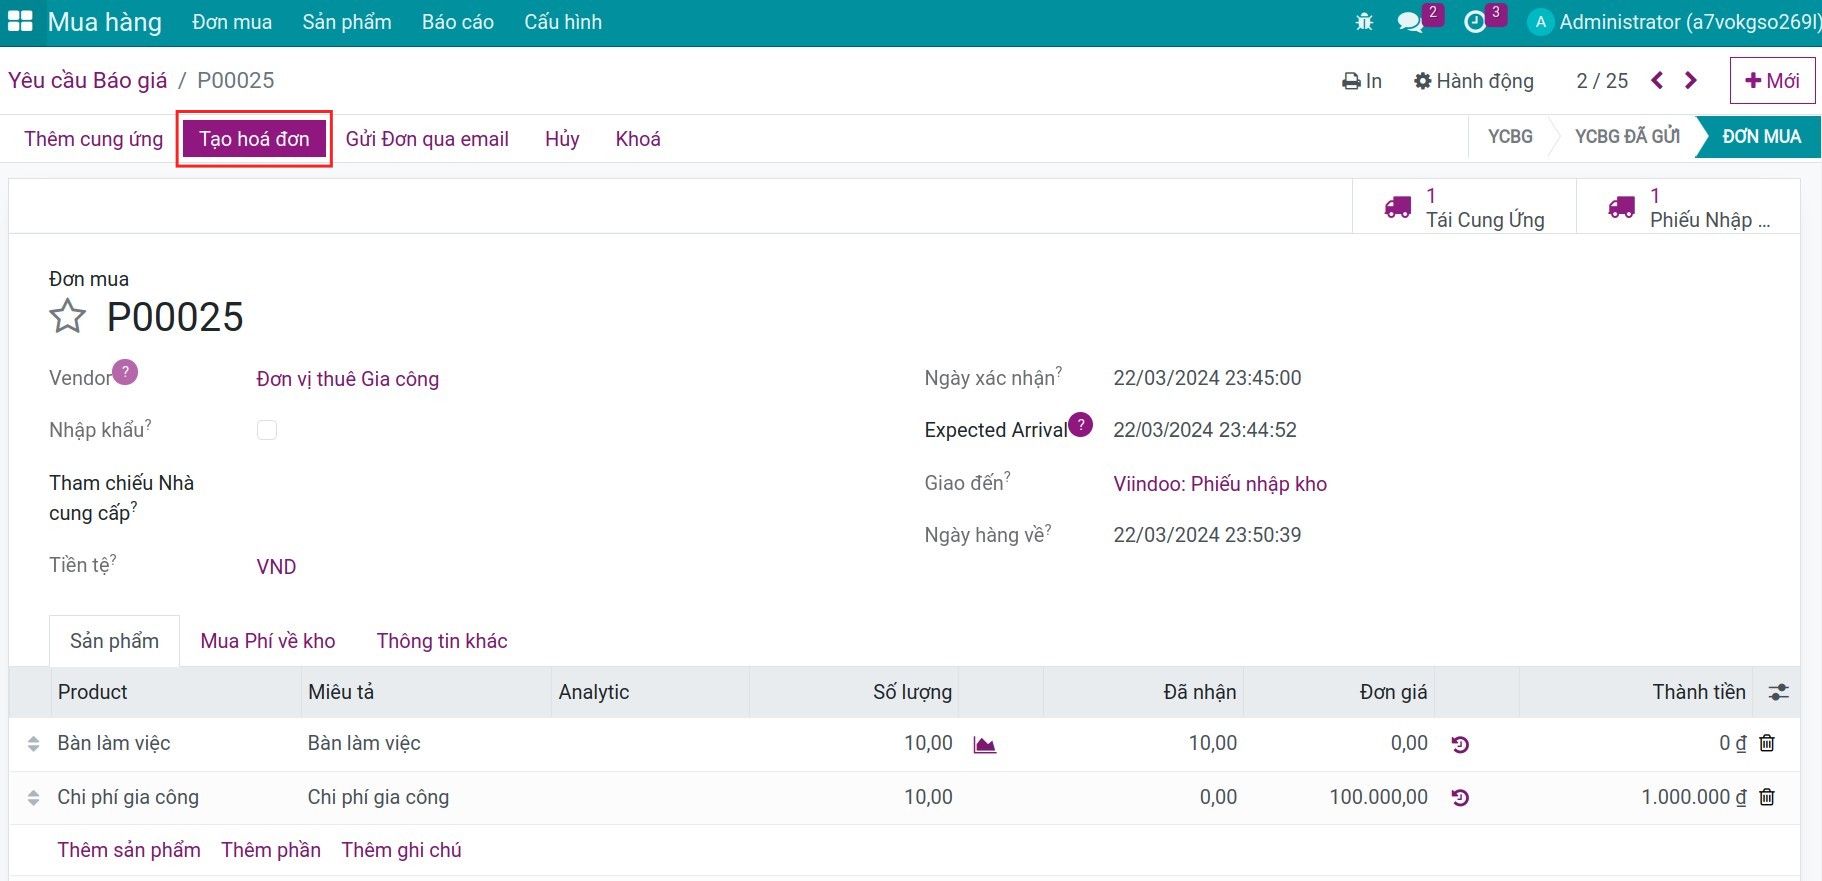Open Yêu cầu Báo giá breadcrumb
Image resolution: width=1822 pixels, height=881 pixels.
[88, 80]
